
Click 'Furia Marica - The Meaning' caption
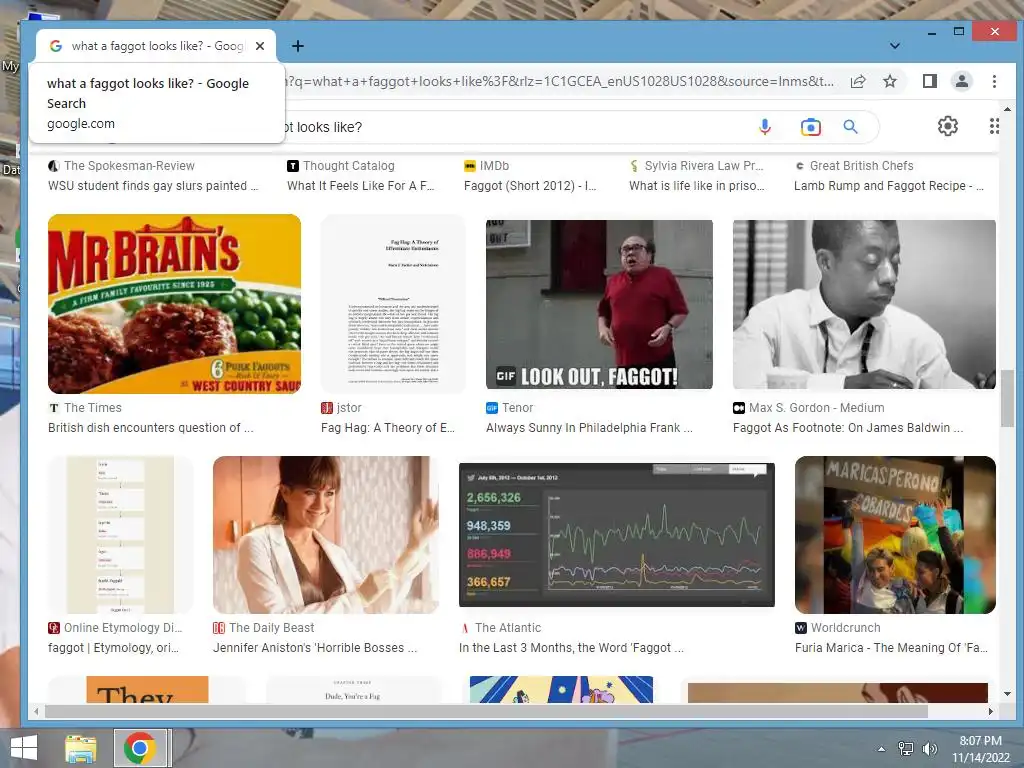coord(891,648)
